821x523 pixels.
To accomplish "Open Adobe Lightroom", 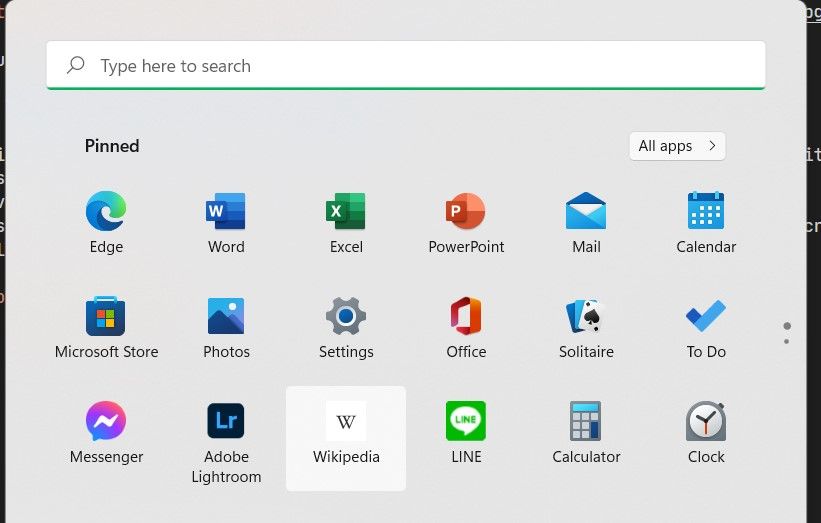I will click(x=226, y=420).
